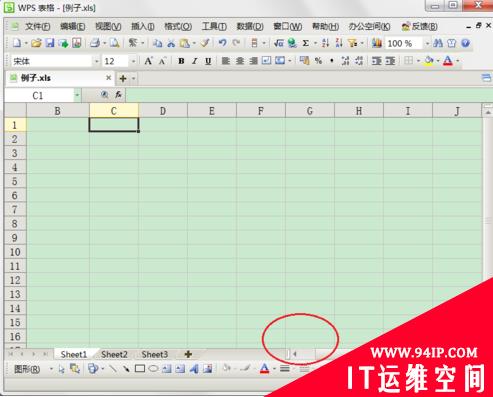493x397 pixels.
Task: Click the AutoSum sigma icon
Action: coord(305,43)
